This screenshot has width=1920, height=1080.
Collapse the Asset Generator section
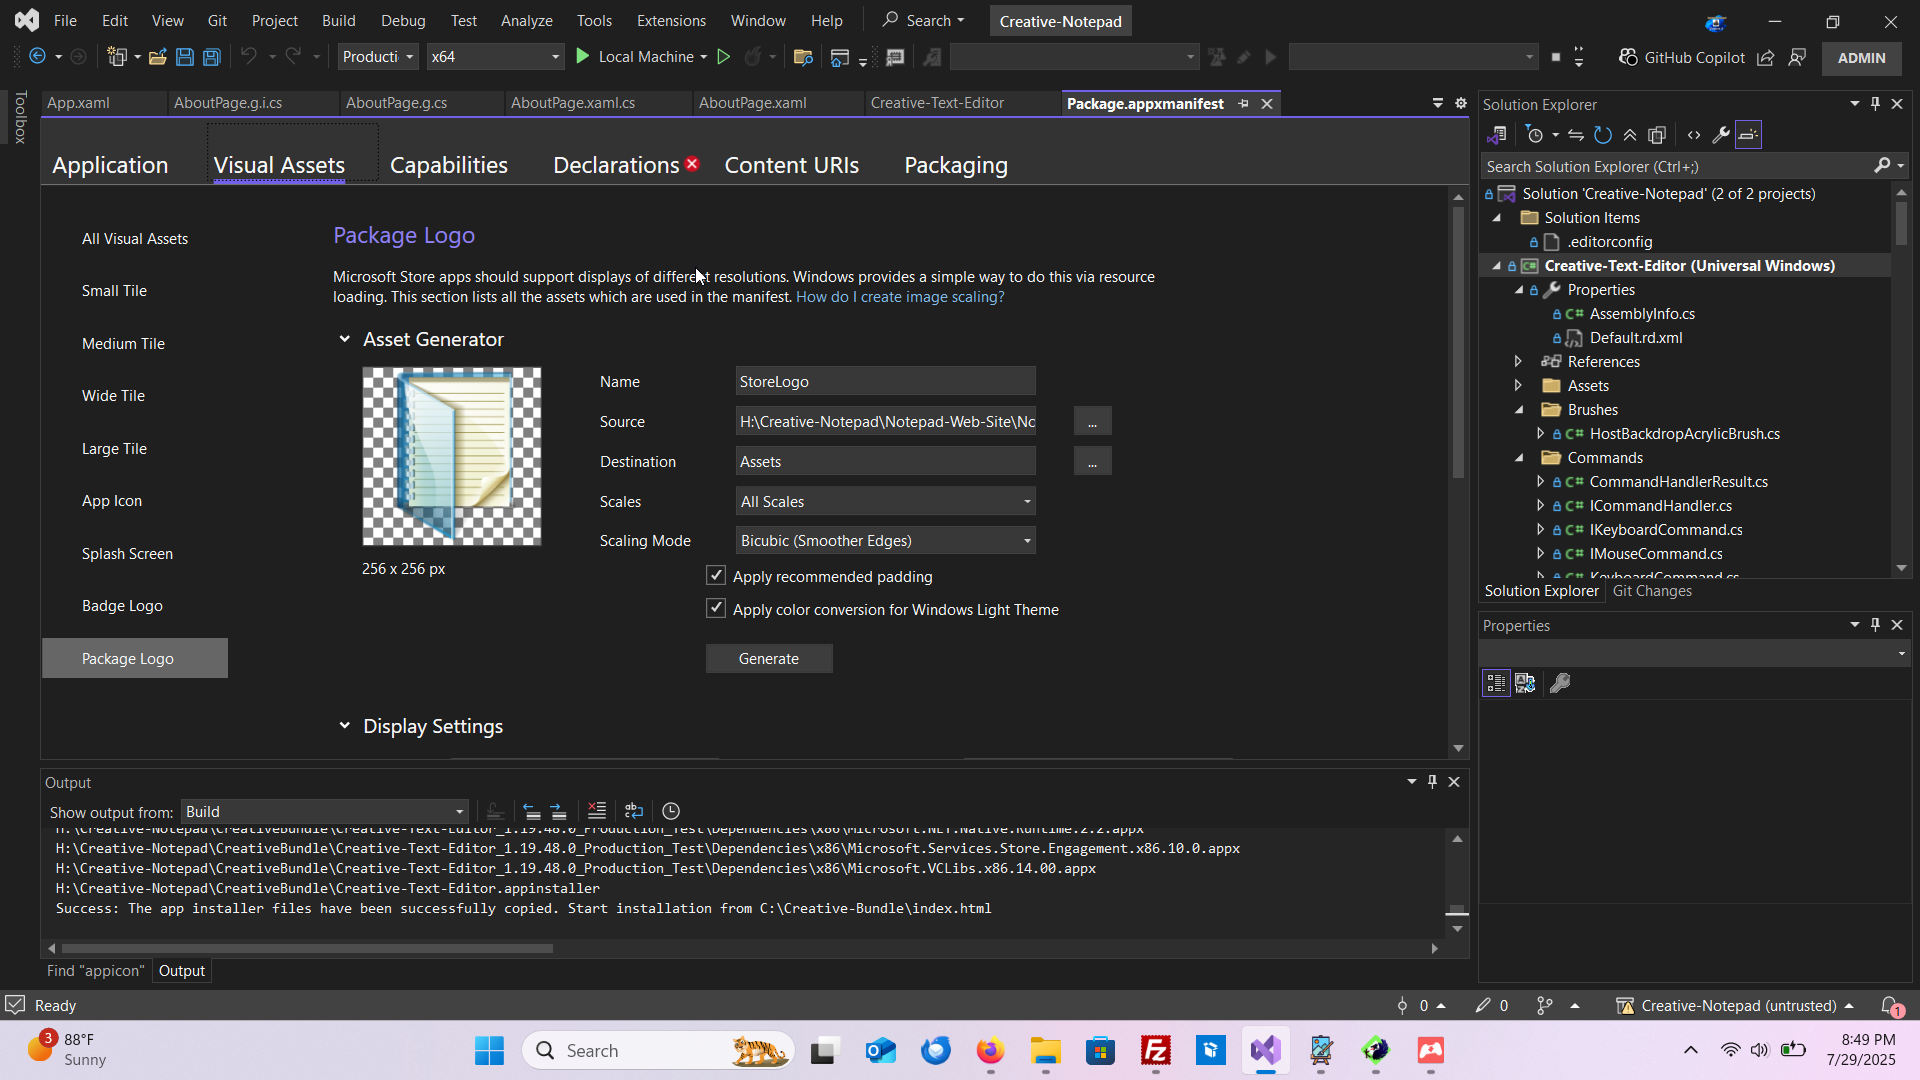click(344, 339)
